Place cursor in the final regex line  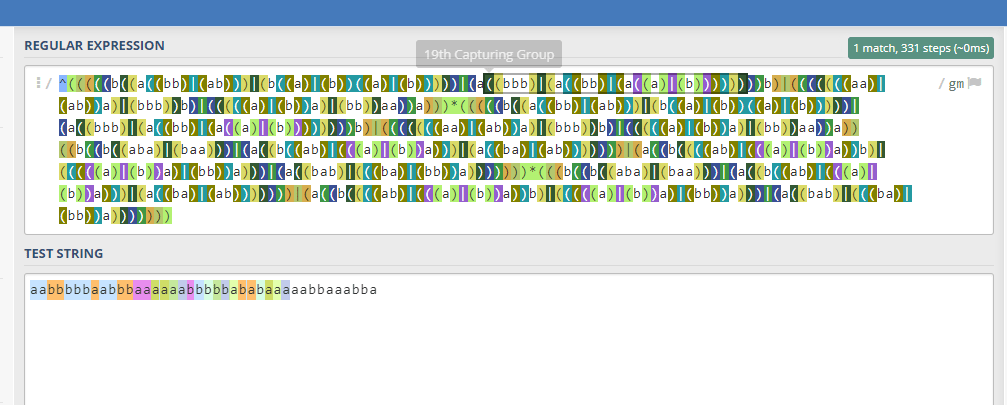[115, 216]
